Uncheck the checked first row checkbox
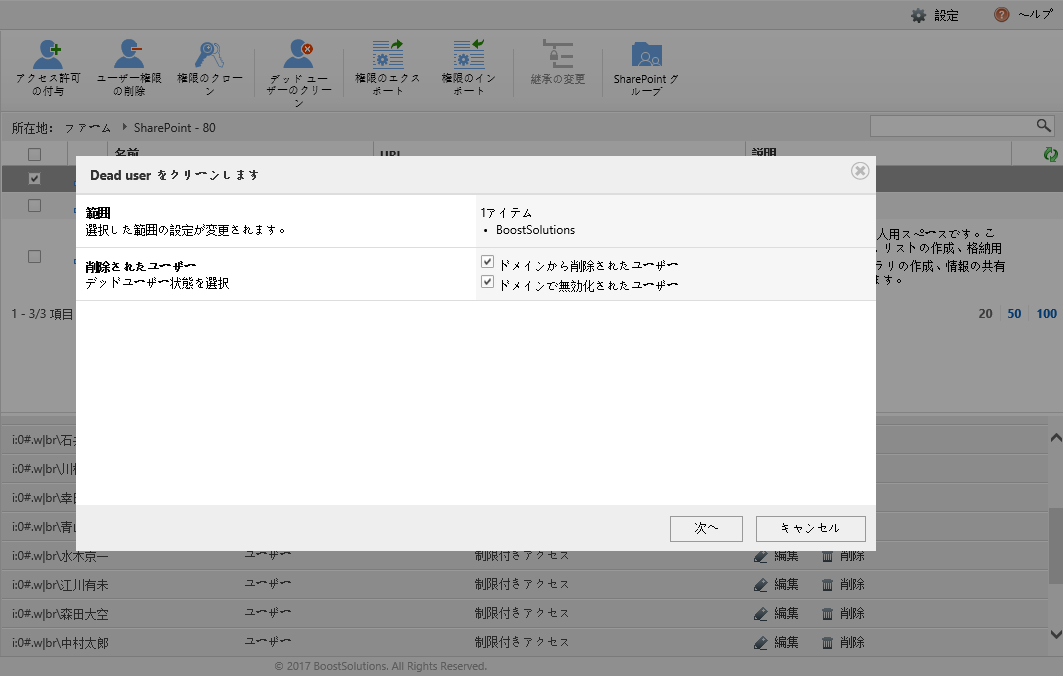1063x676 pixels. pyautogui.click(x=35, y=178)
